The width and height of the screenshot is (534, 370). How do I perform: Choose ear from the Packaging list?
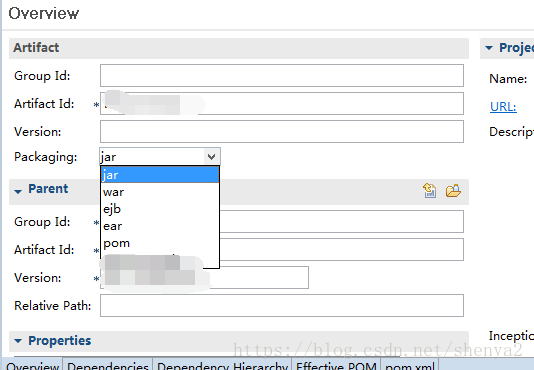point(160,226)
